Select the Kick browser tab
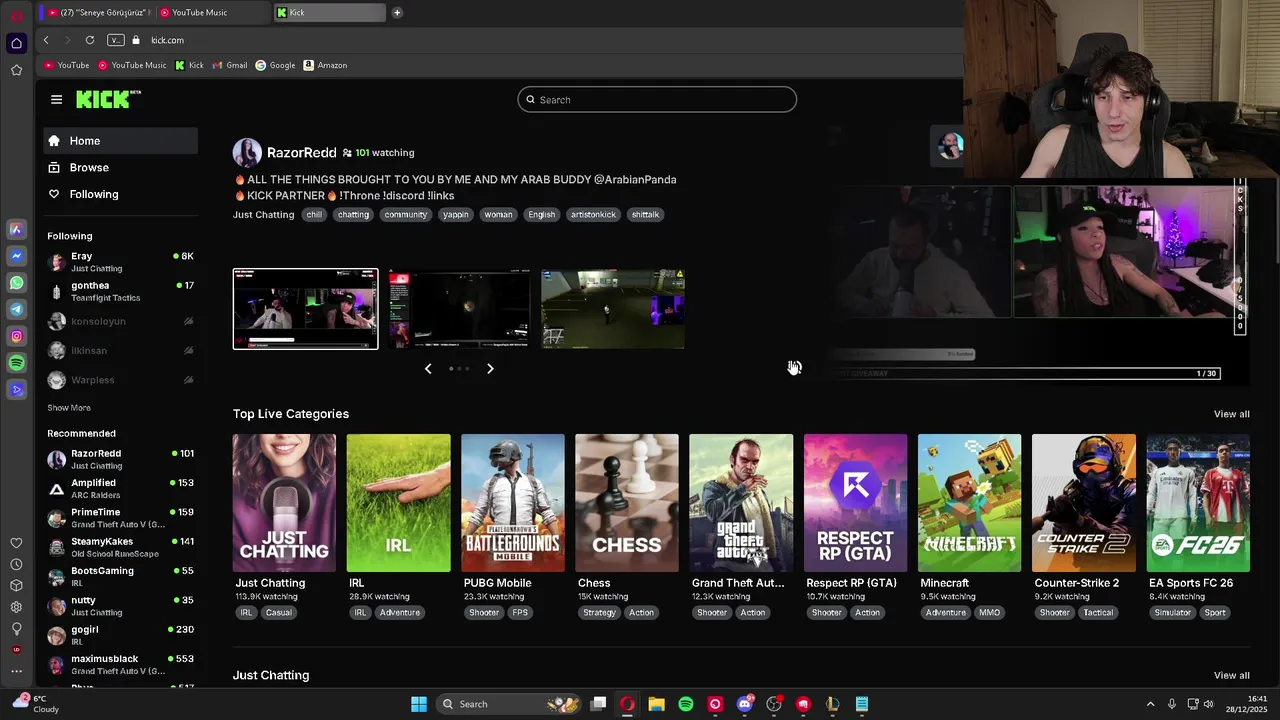Image resolution: width=1280 pixels, height=720 pixels. [x=329, y=13]
